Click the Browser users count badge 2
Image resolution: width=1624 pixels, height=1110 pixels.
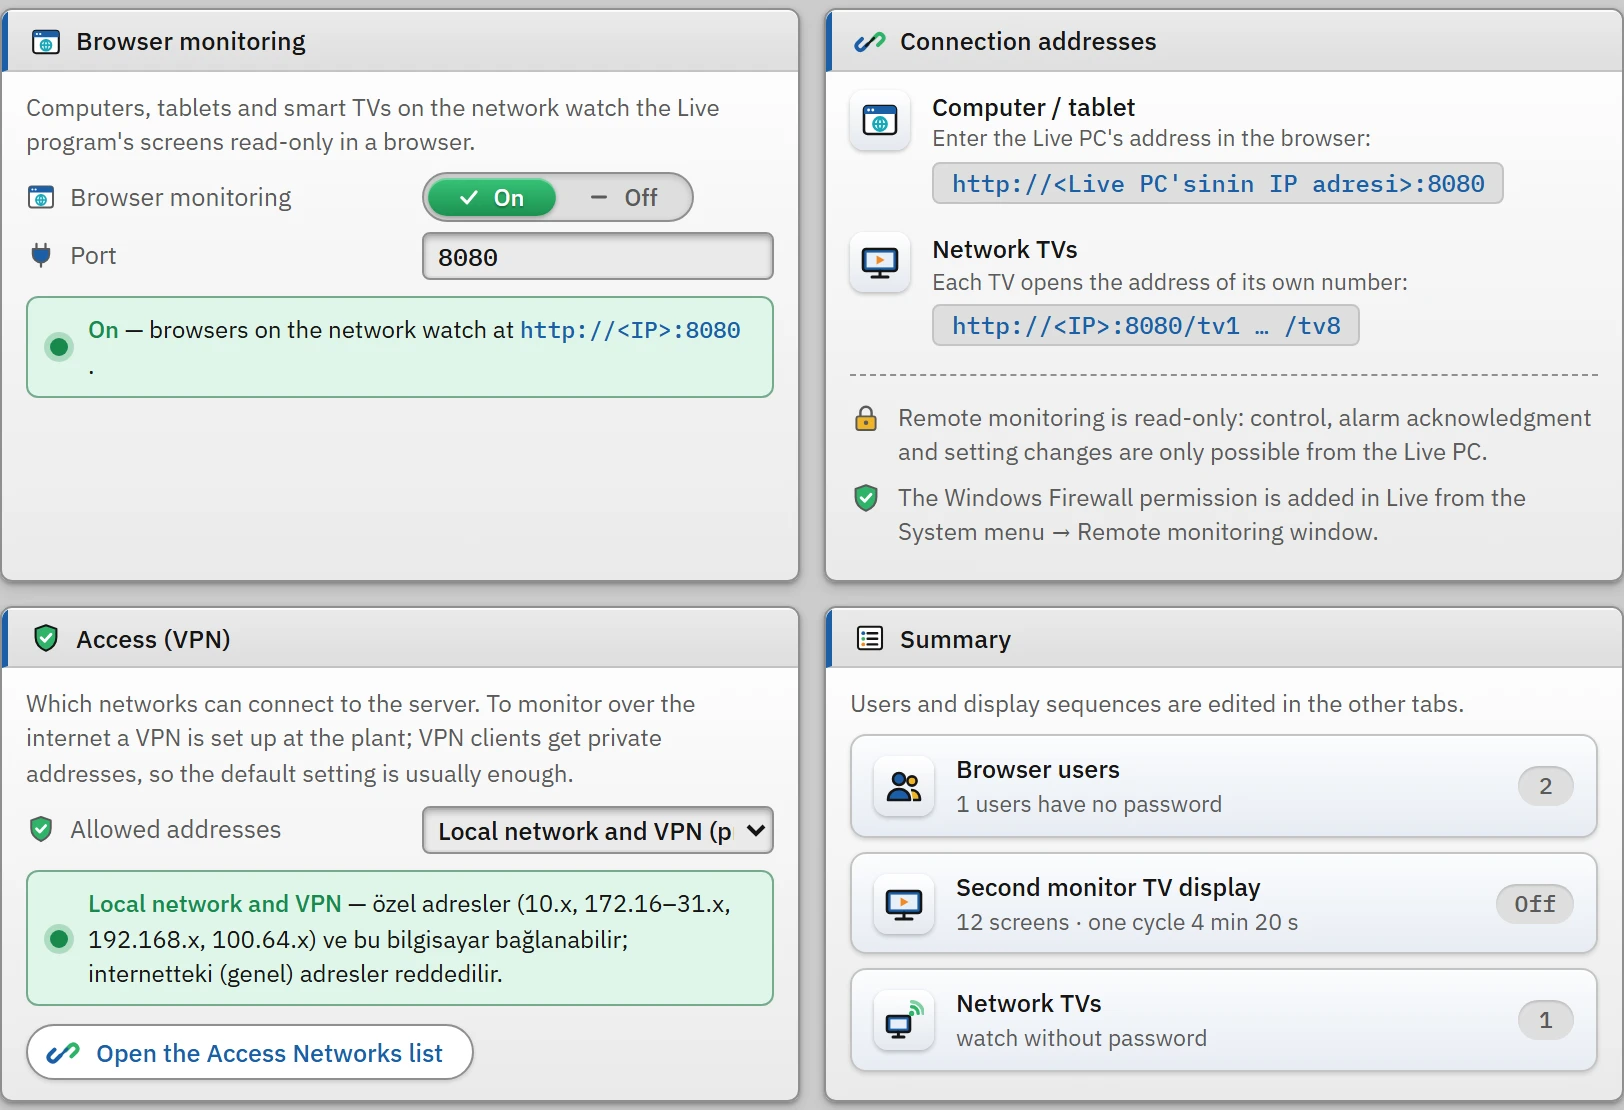coord(1546,787)
